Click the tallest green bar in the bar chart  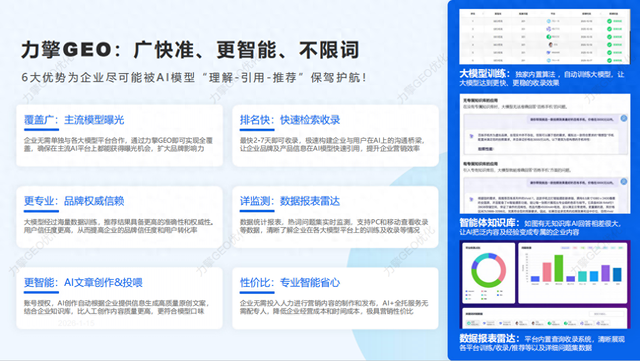(558, 268)
